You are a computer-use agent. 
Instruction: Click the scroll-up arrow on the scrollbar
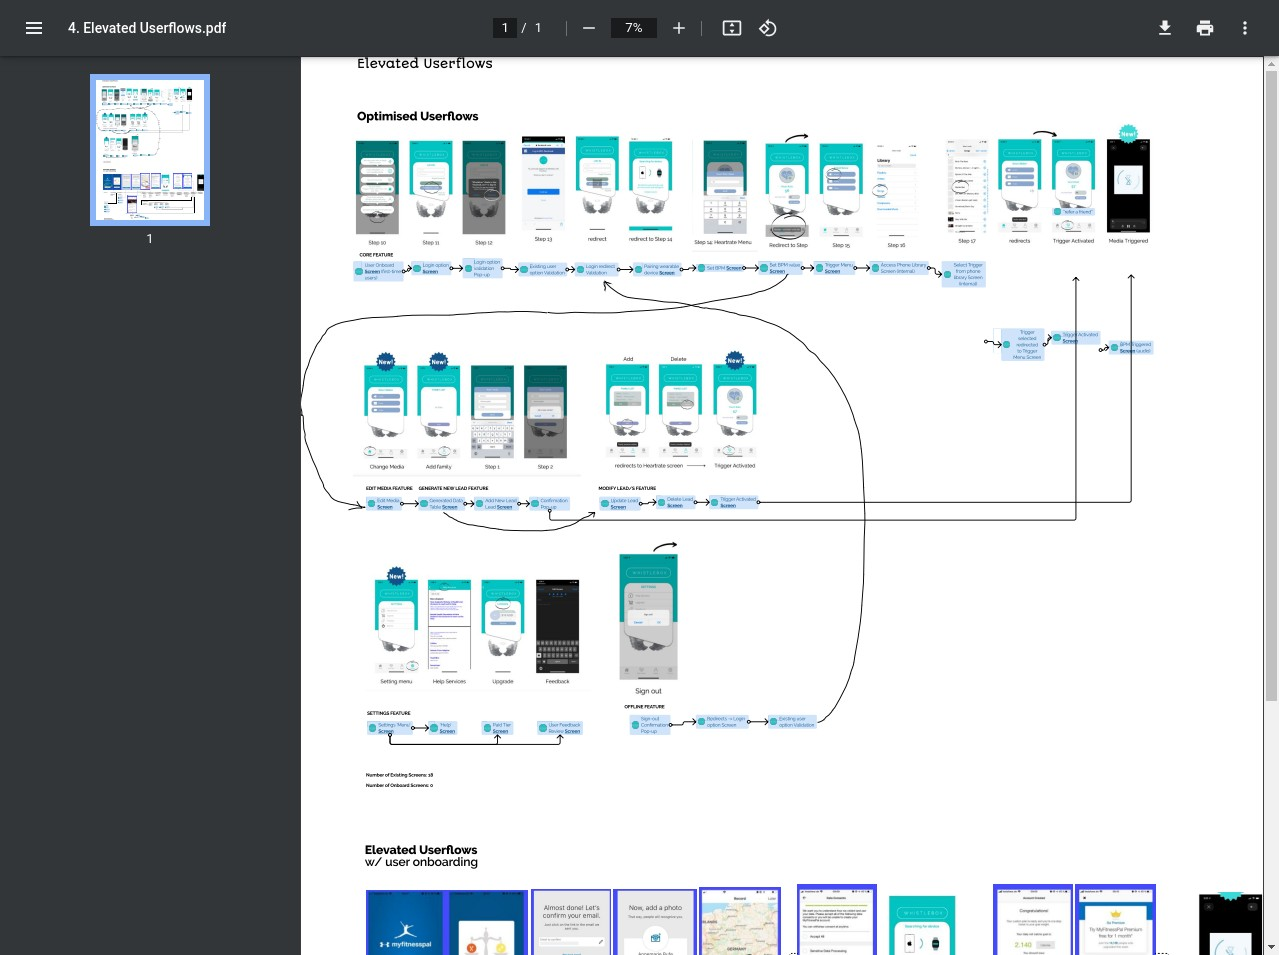click(1271, 63)
